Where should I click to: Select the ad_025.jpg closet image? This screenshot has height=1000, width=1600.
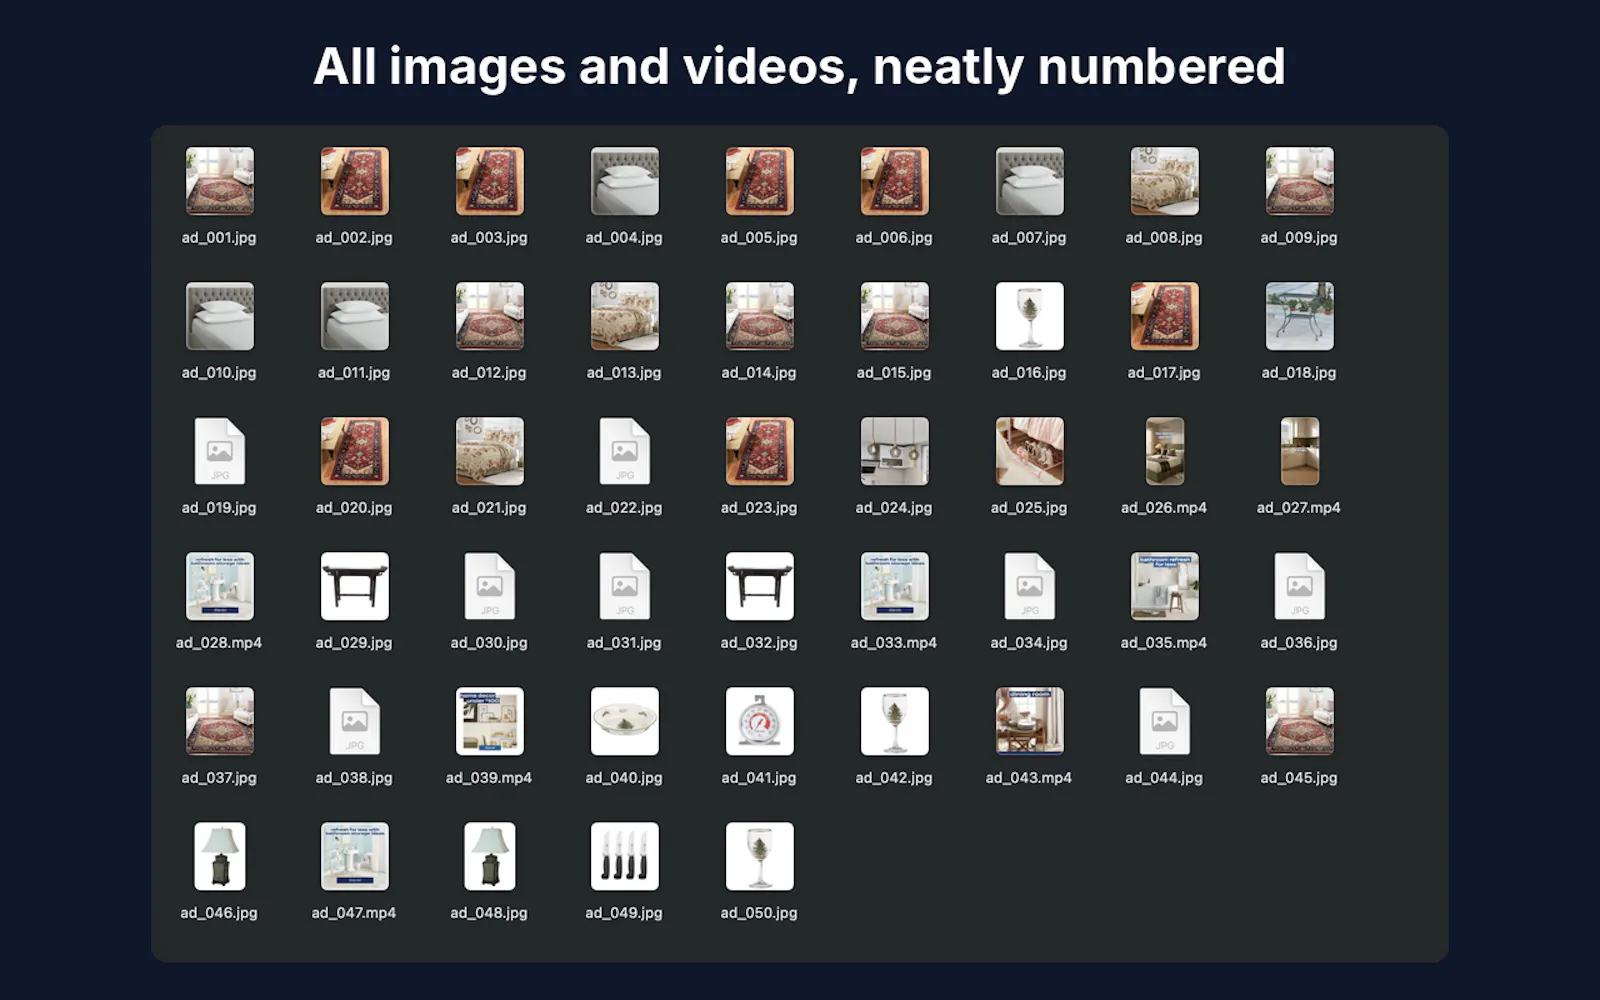coord(1029,451)
